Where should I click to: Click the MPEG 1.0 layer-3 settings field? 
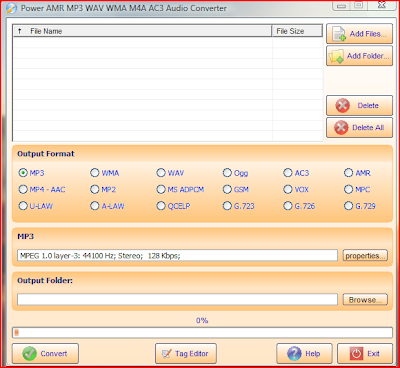tap(177, 256)
